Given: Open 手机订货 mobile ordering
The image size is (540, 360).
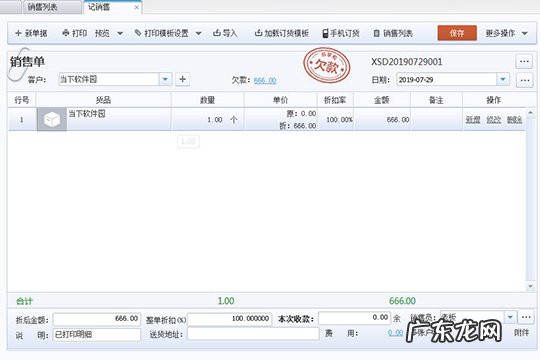Looking at the screenshot, I should point(341,33).
